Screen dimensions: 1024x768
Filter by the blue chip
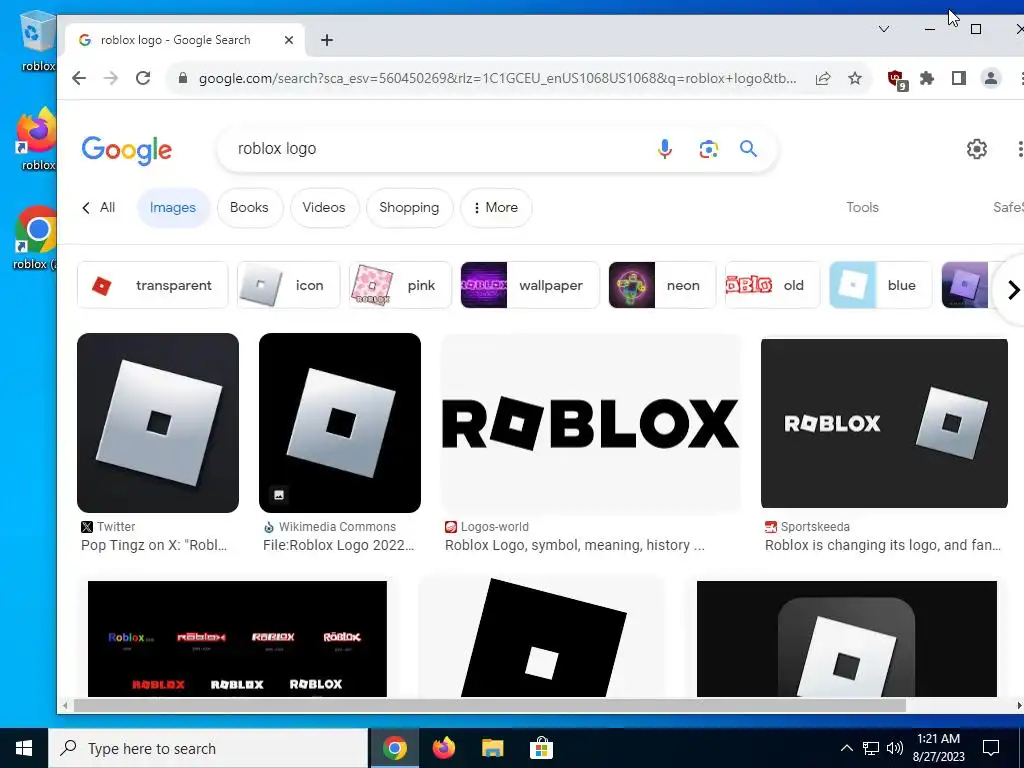[881, 285]
